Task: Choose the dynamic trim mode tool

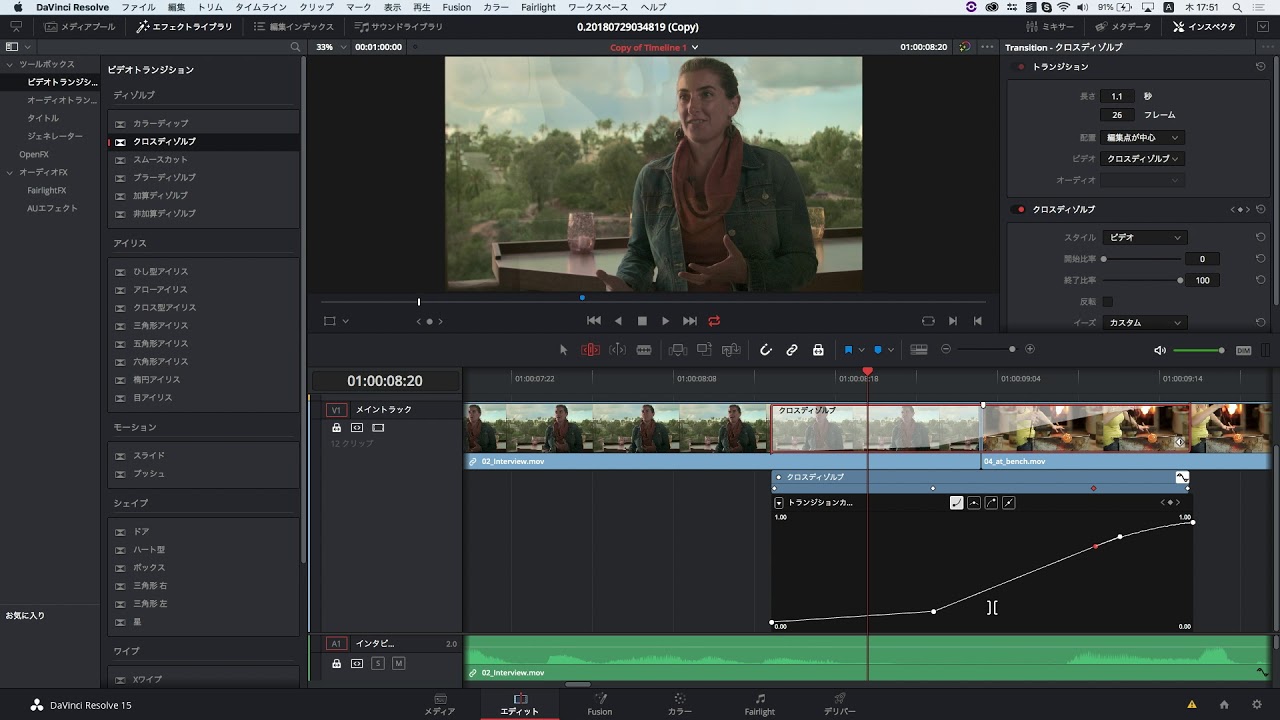Action: [617, 350]
